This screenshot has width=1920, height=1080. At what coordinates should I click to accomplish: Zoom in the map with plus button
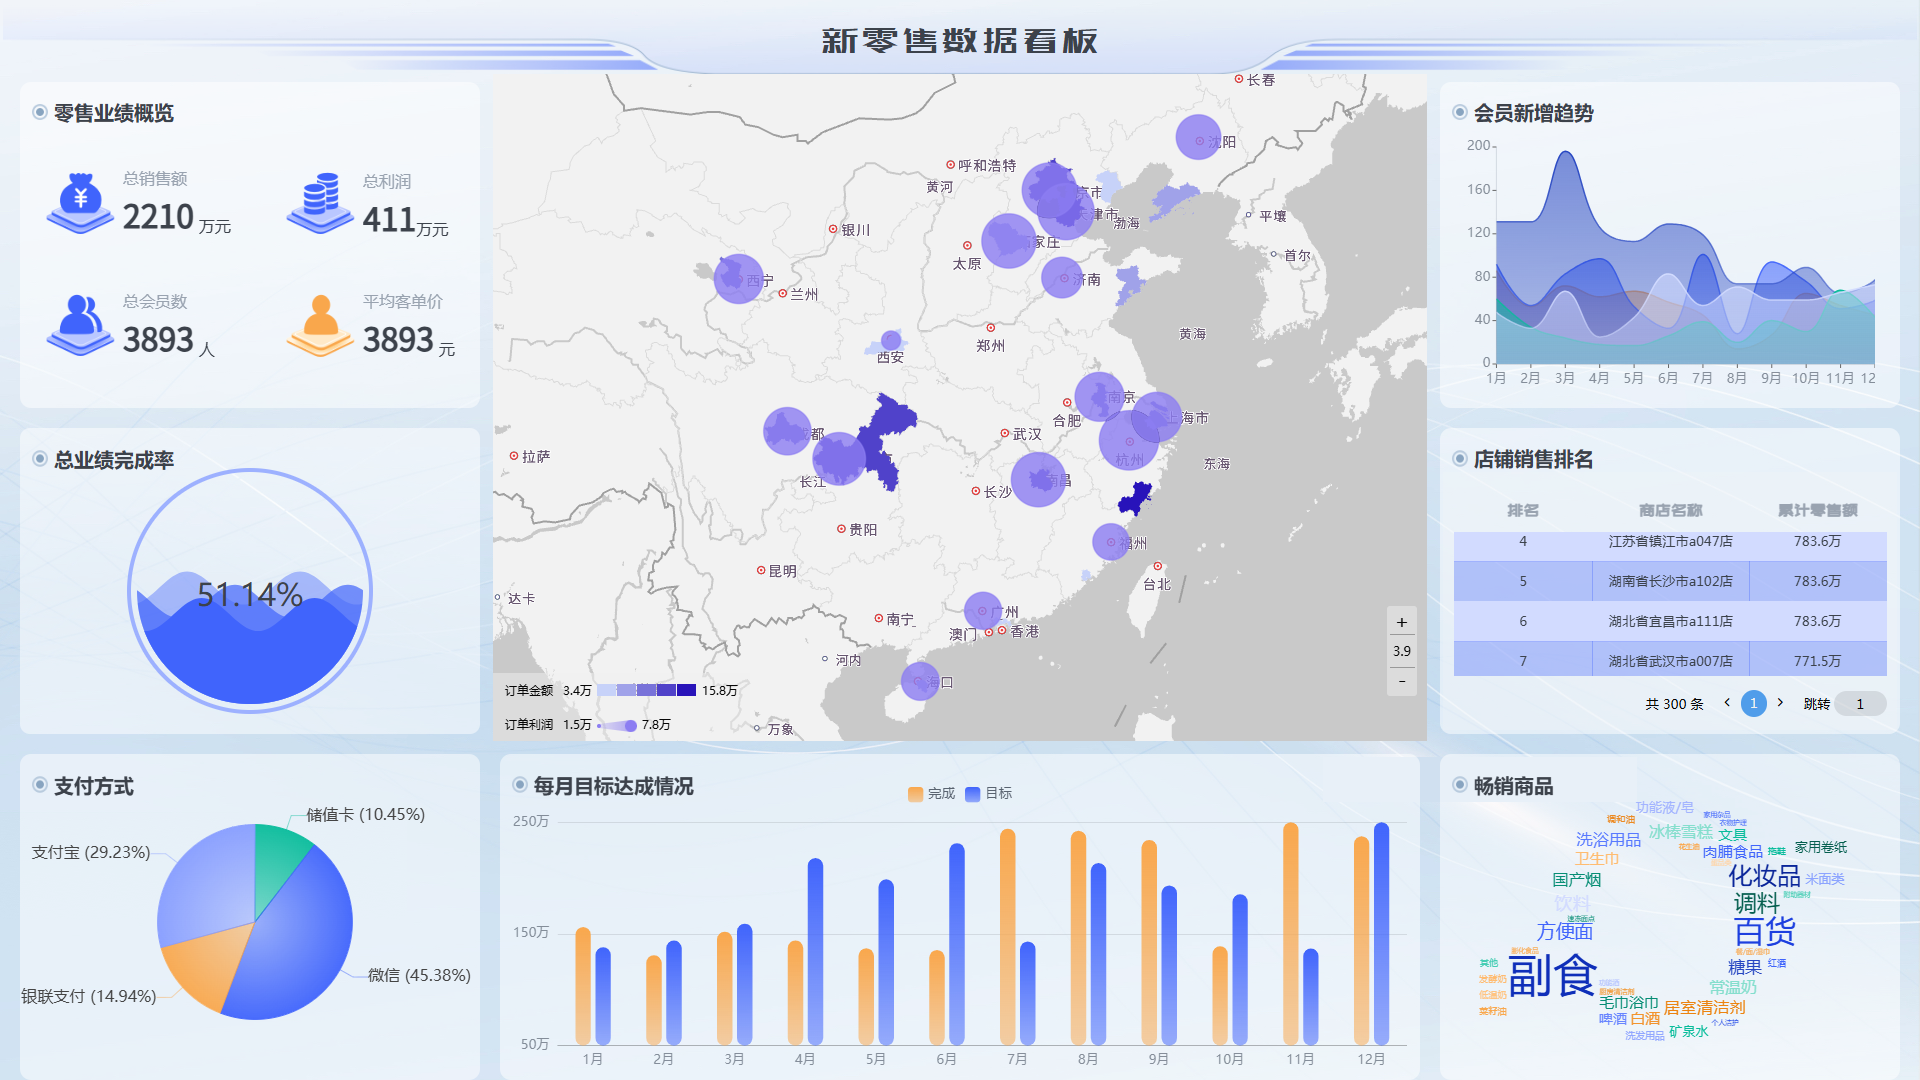click(1401, 622)
